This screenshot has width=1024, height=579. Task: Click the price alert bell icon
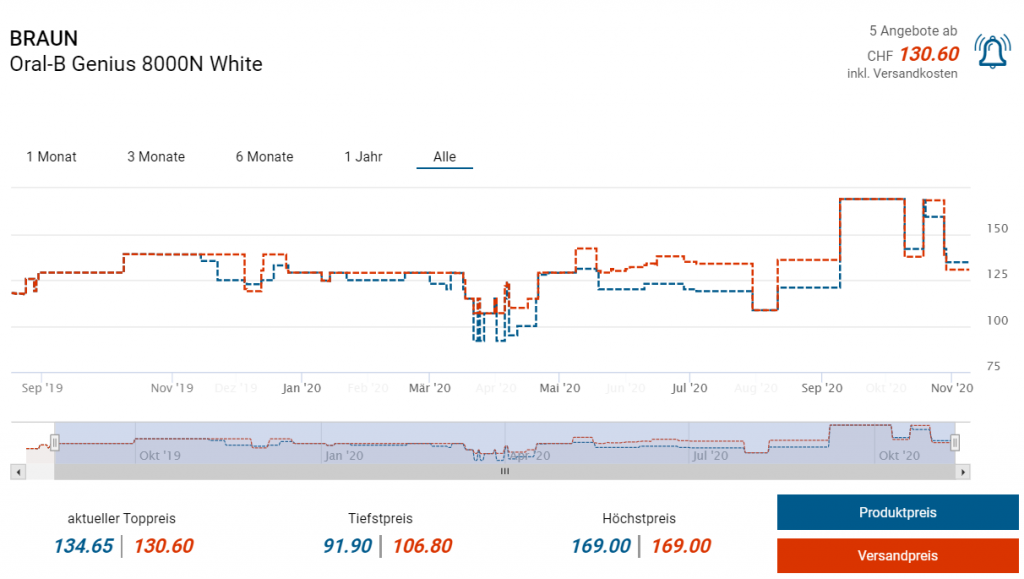(992, 52)
